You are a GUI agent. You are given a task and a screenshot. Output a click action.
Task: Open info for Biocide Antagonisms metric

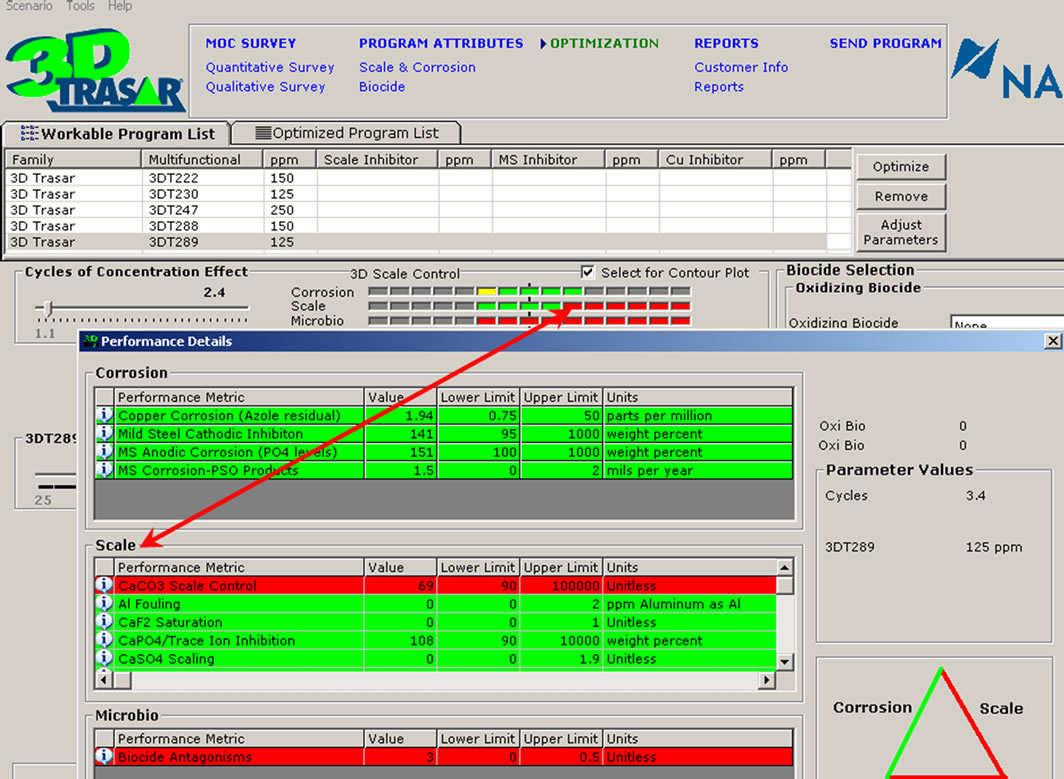104,756
